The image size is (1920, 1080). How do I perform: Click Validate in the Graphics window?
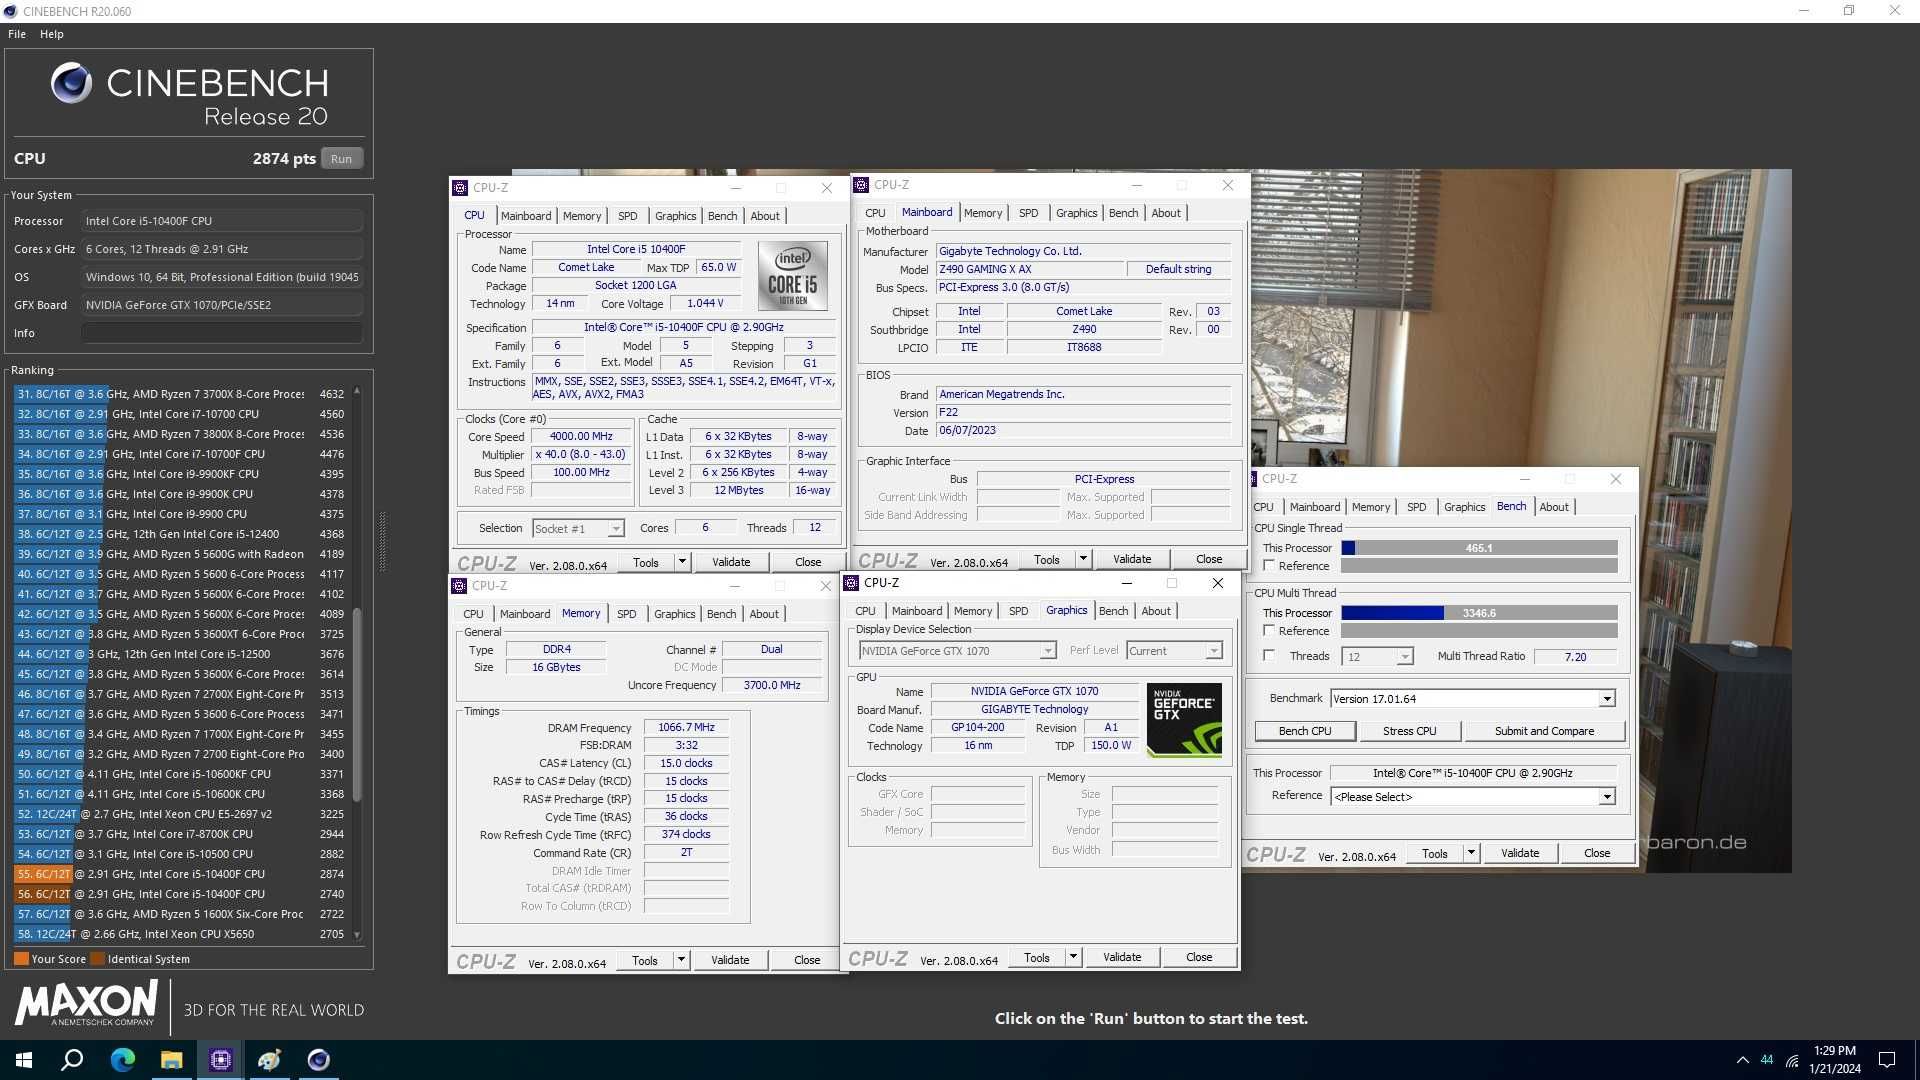1122,957
